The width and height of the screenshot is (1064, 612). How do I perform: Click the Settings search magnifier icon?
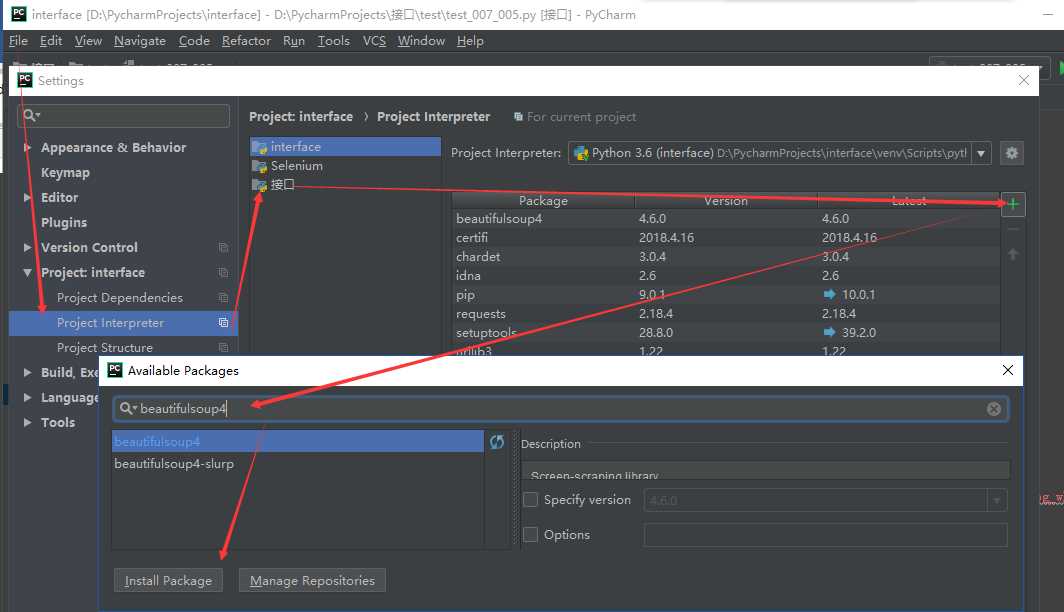tap(31, 115)
